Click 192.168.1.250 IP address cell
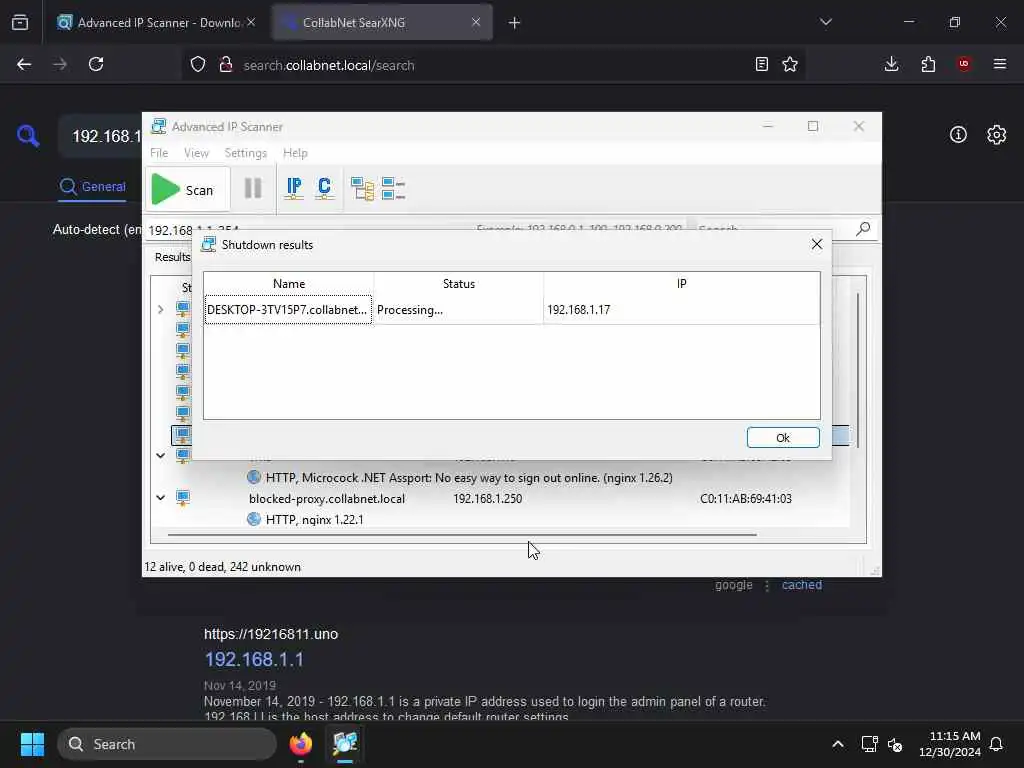1024x768 pixels. [x=487, y=498]
